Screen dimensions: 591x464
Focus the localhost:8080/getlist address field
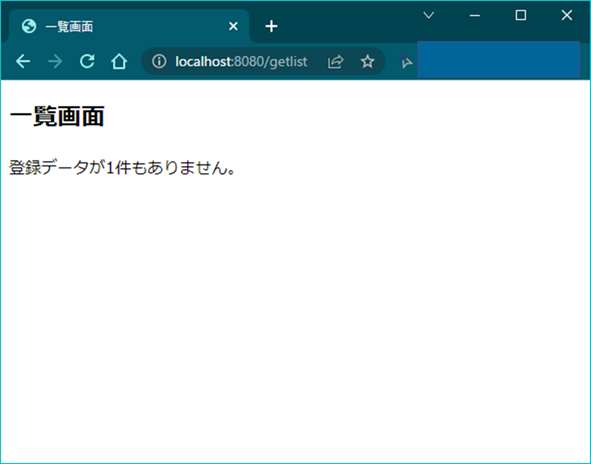241,61
